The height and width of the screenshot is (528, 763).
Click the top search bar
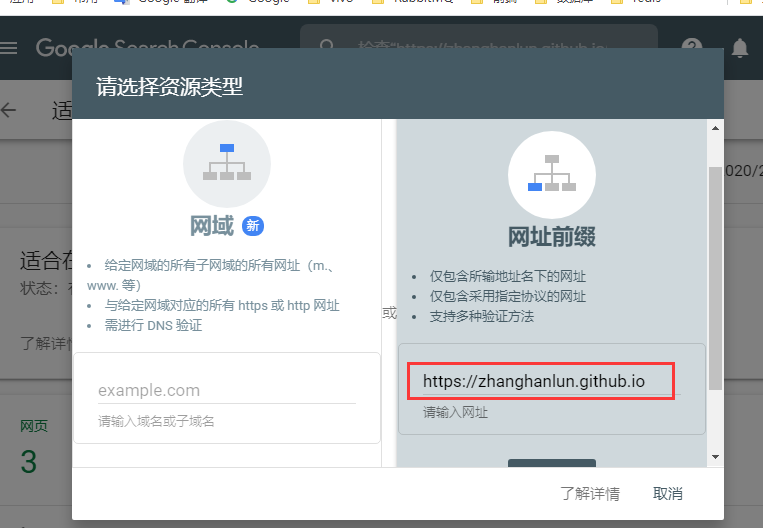click(479, 37)
